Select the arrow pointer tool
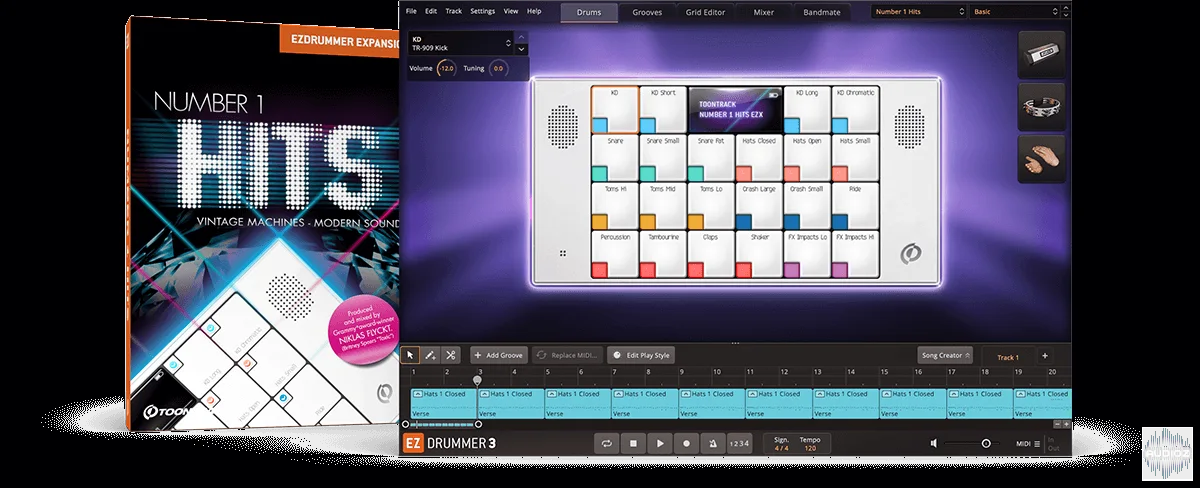1200x488 pixels. (410, 355)
